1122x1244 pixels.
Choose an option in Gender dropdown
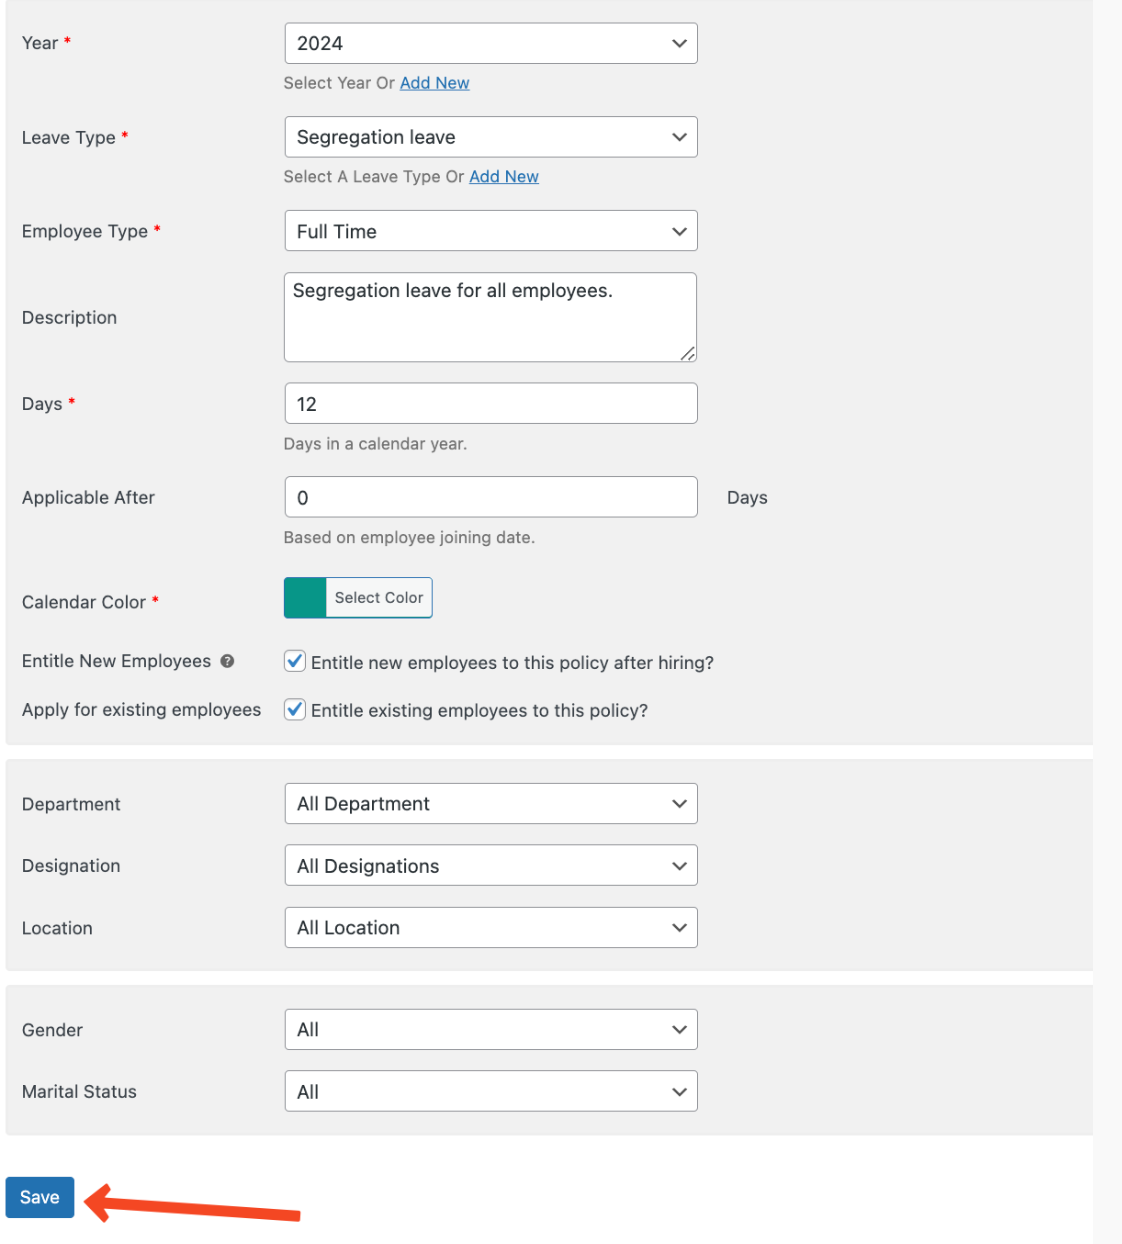click(x=490, y=1030)
